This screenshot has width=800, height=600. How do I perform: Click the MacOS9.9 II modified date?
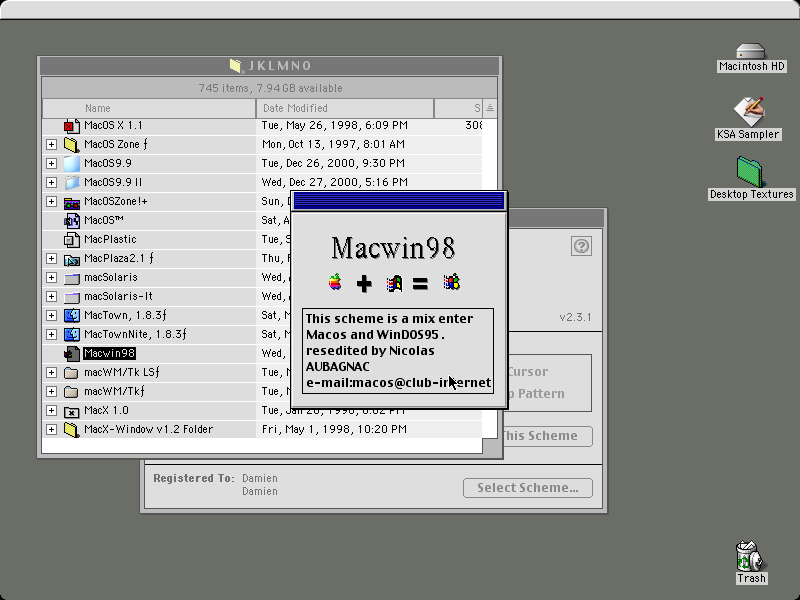[335, 182]
